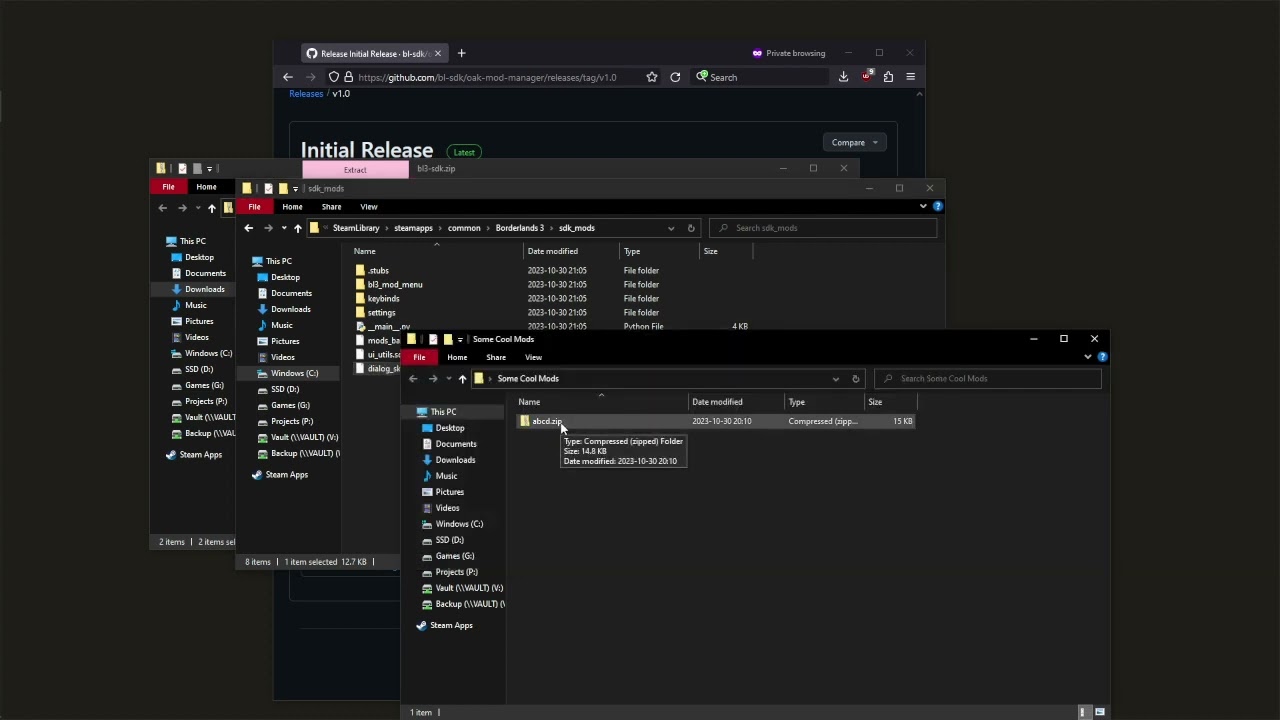
Task: Go back in the browser
Action: (288, 77)
